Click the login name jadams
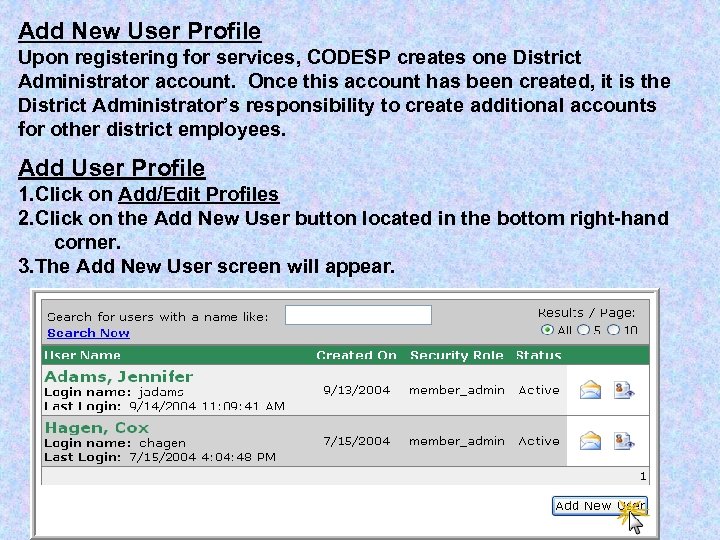Viewport: 720px width, 540px height. tap(161, 392)
